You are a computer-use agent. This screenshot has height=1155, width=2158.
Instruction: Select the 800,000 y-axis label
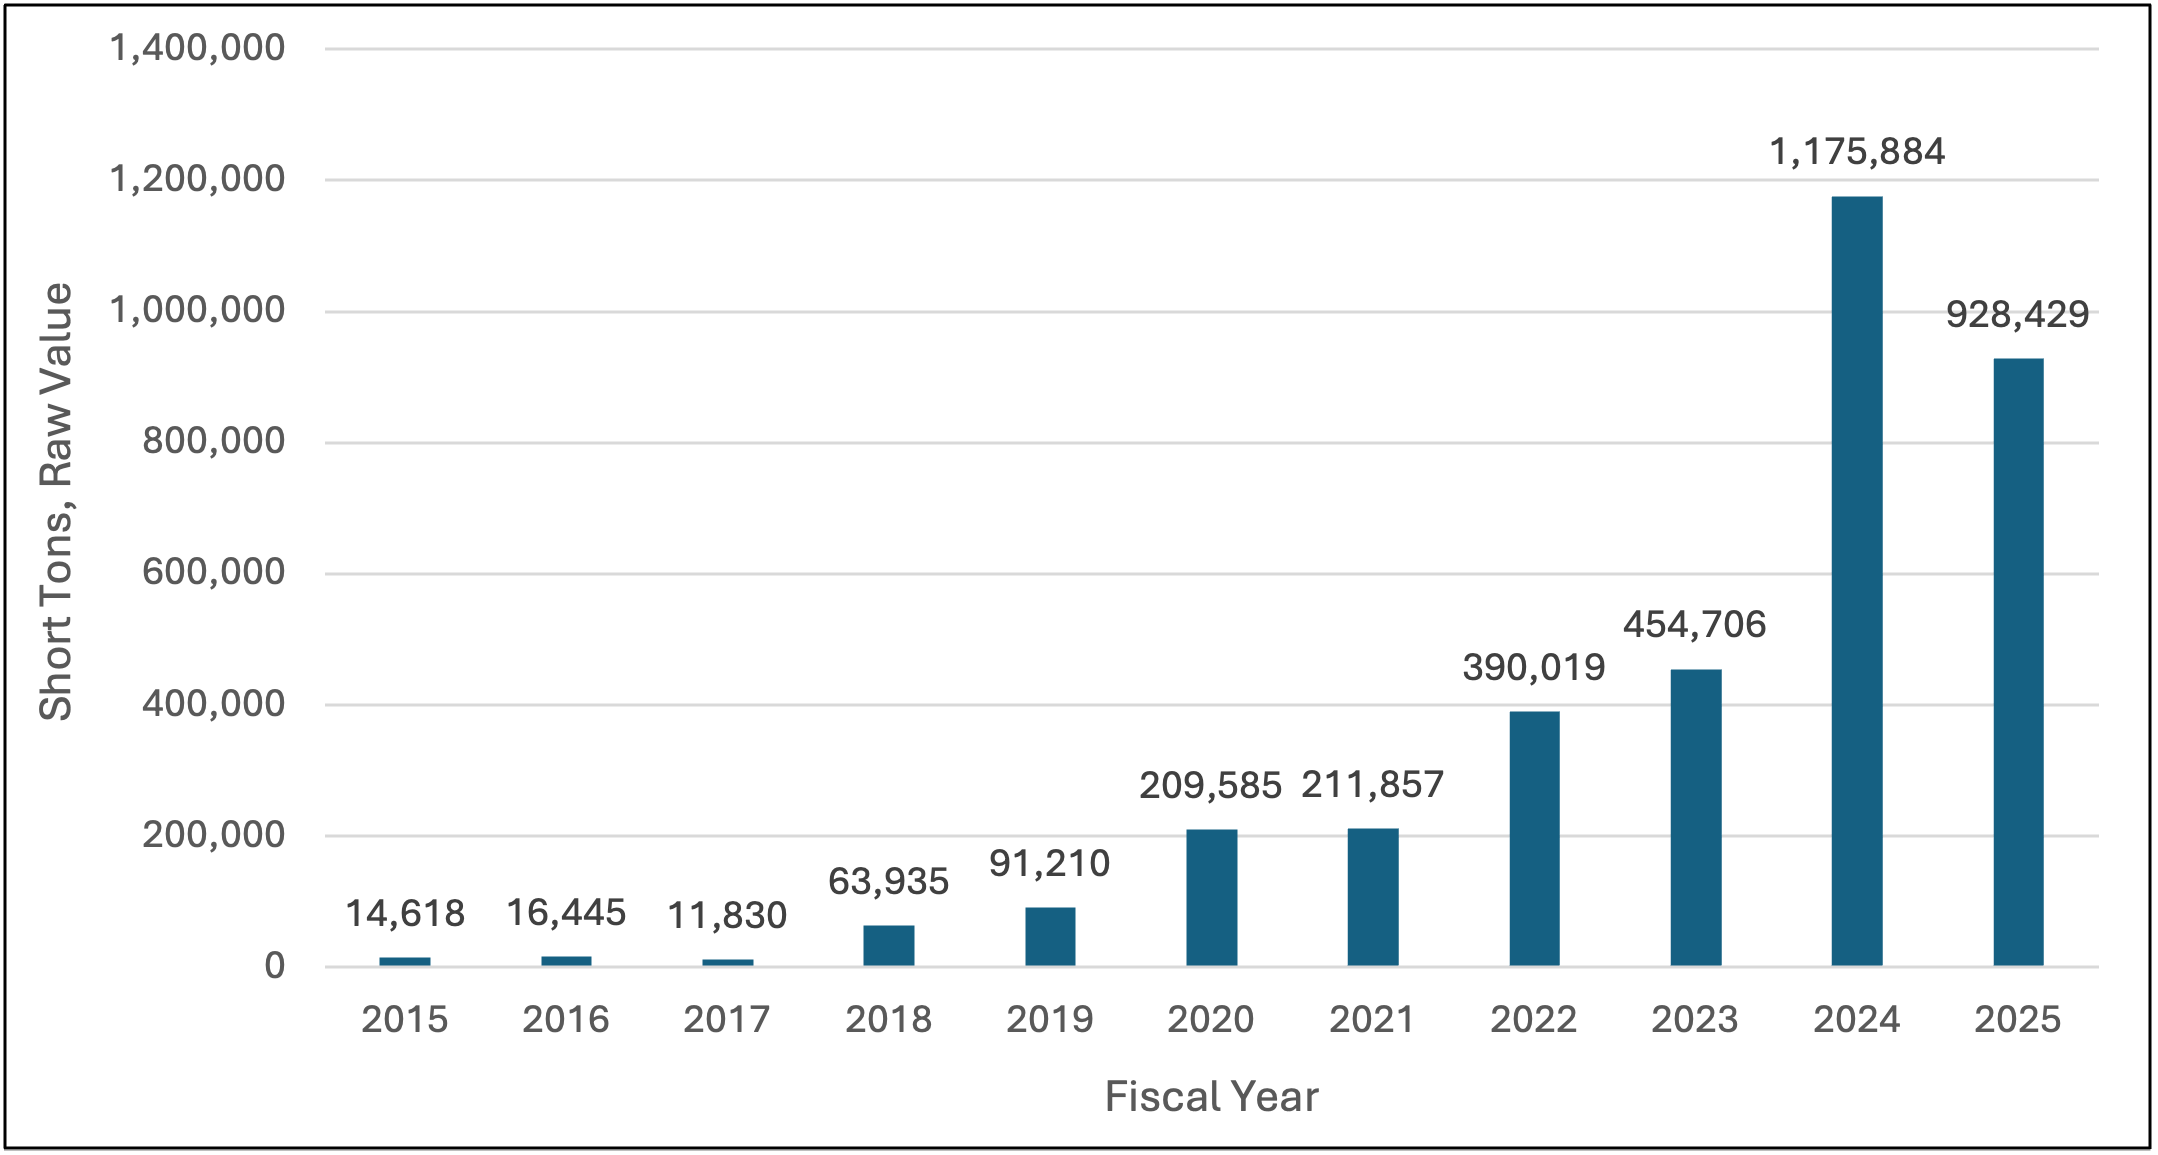click(214, 442)
